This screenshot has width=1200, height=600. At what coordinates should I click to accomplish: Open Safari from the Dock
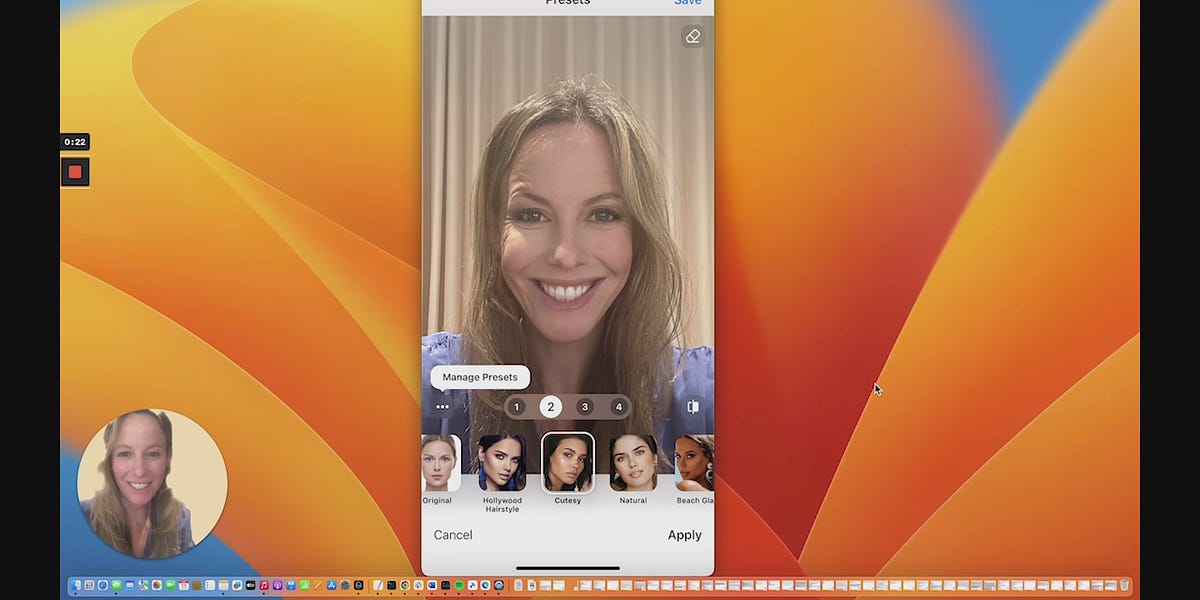tap(103, 585)
